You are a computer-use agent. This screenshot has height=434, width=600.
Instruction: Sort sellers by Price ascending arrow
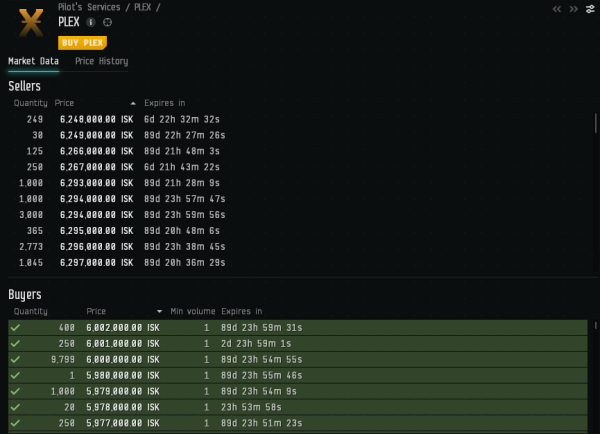[133, 103]
